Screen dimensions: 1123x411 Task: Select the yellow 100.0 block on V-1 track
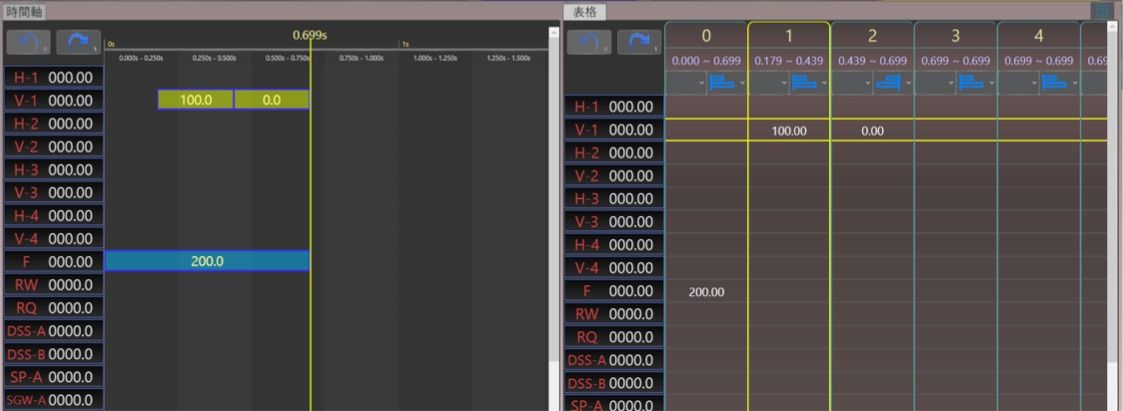[x=195, y=100]
